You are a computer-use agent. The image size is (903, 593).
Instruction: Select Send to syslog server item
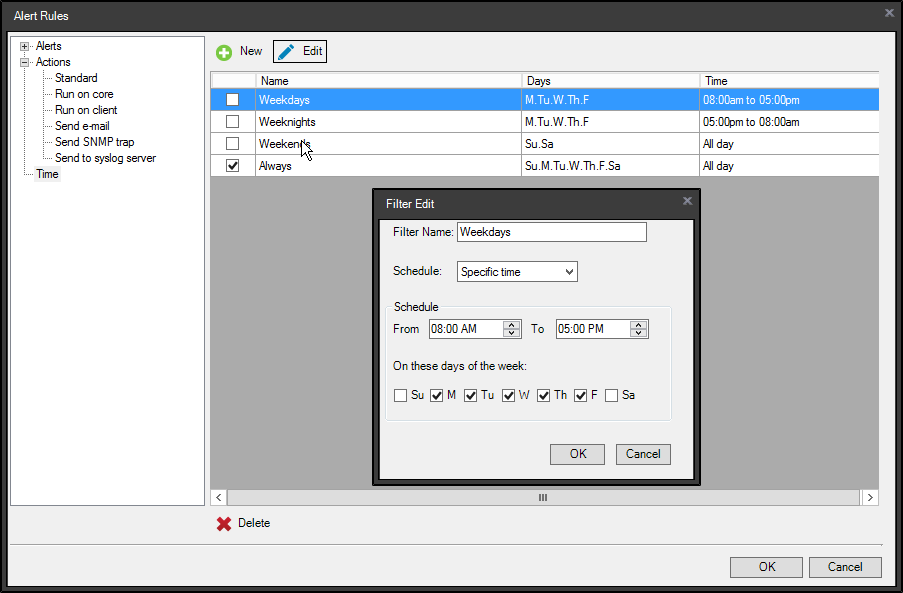105,158
